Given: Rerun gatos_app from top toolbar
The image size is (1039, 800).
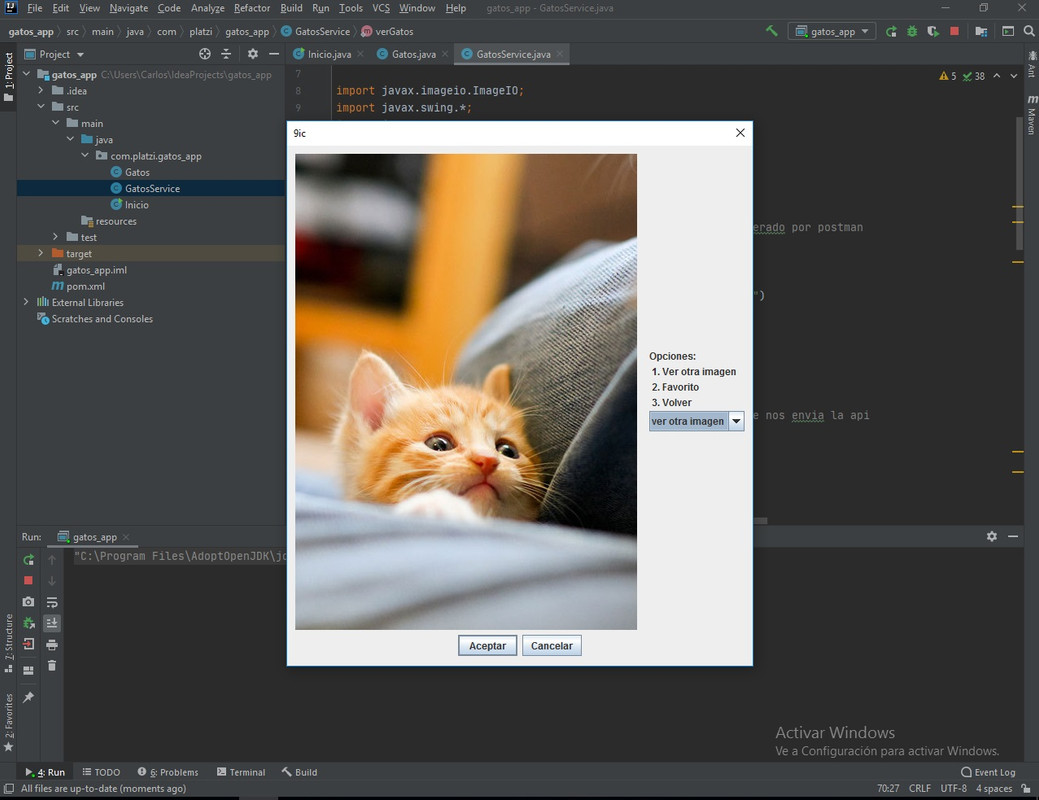Looking at the screenshot, I should tap(891, 31).
